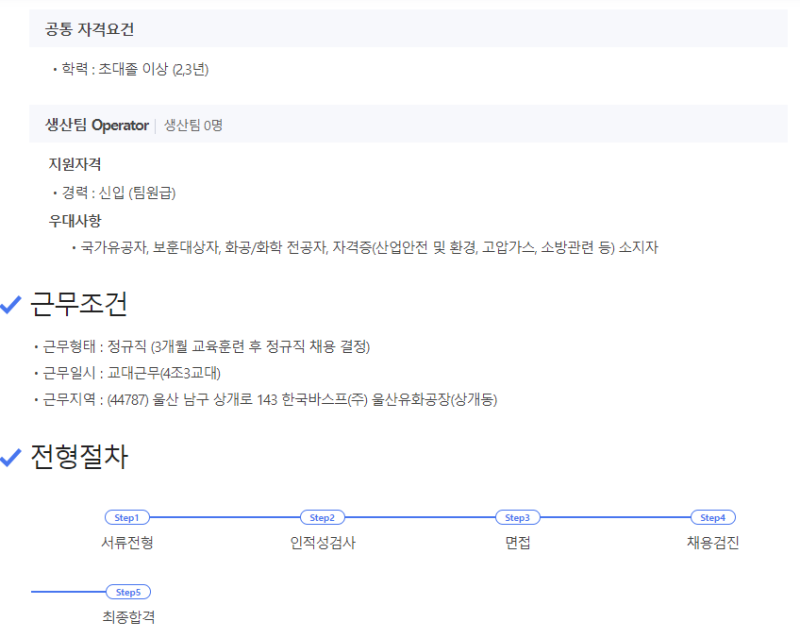Click the 지원자격 subheading
800x638 pixels.
(75, 164)
